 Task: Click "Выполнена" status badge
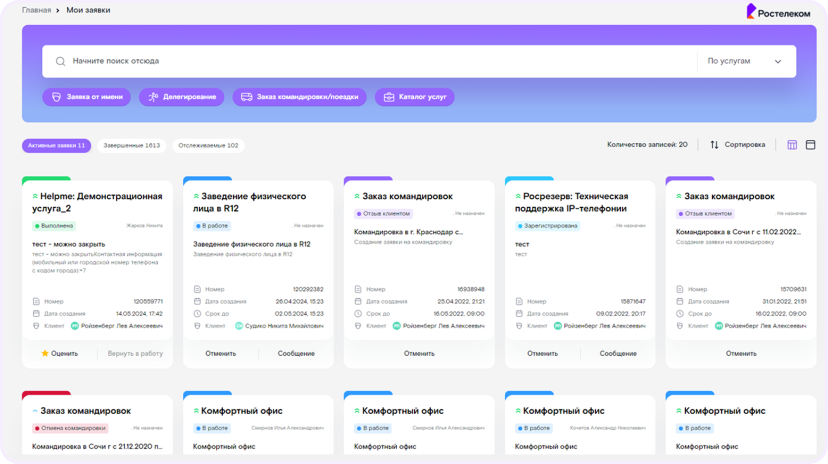pos(54,226)
